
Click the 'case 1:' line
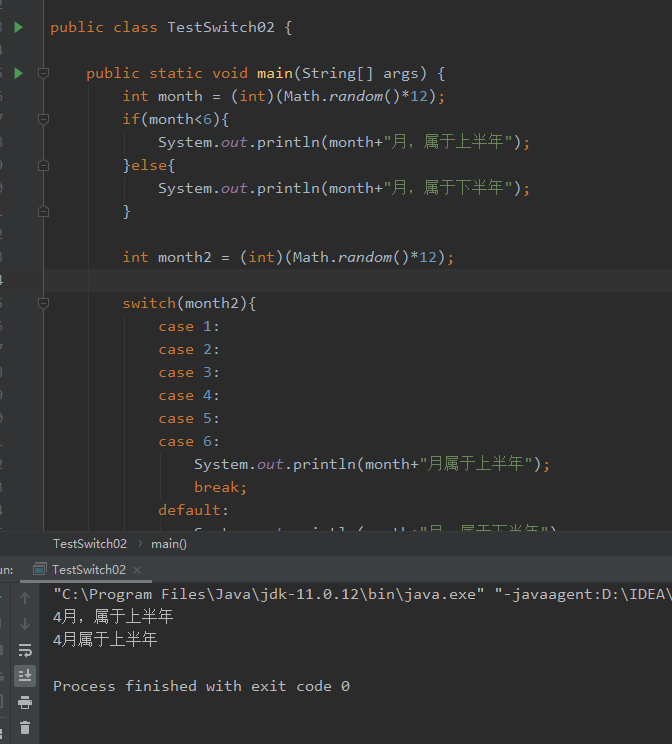(x=189, y=326)
